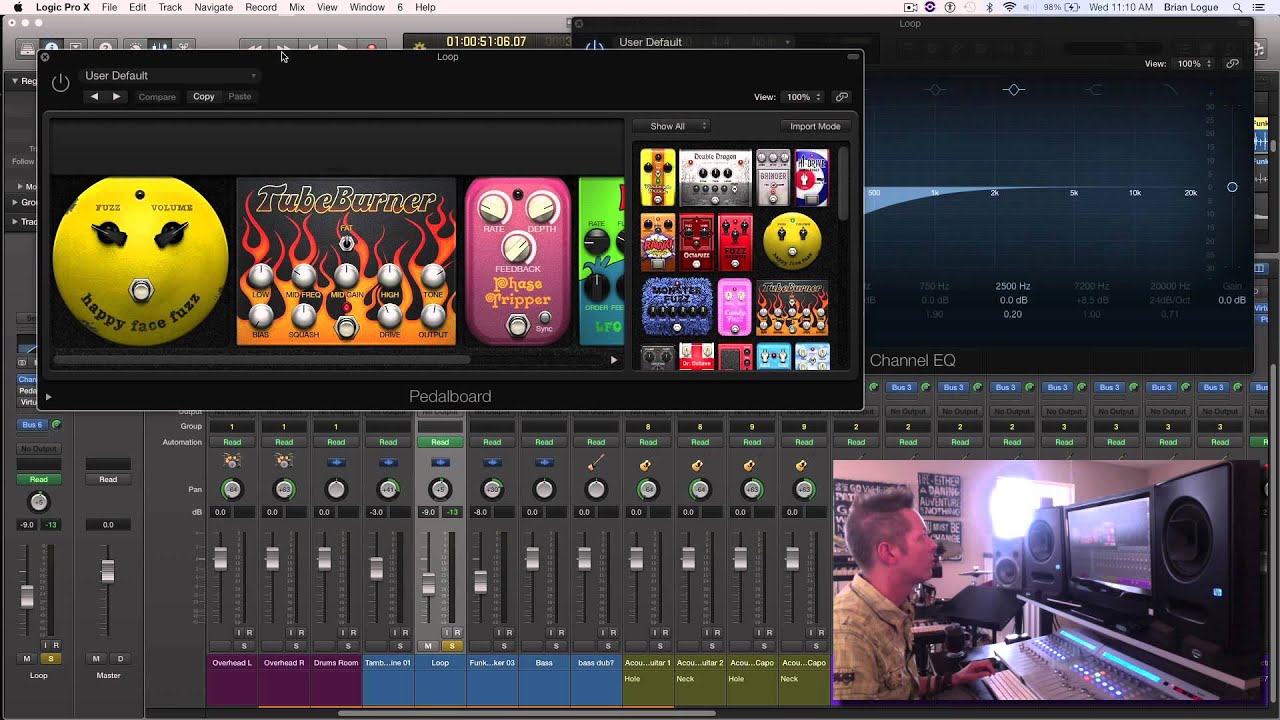Pick the red Fuzz Machine pedal in browser
The image size is (1280, 720).
click(x=734, y=242)
